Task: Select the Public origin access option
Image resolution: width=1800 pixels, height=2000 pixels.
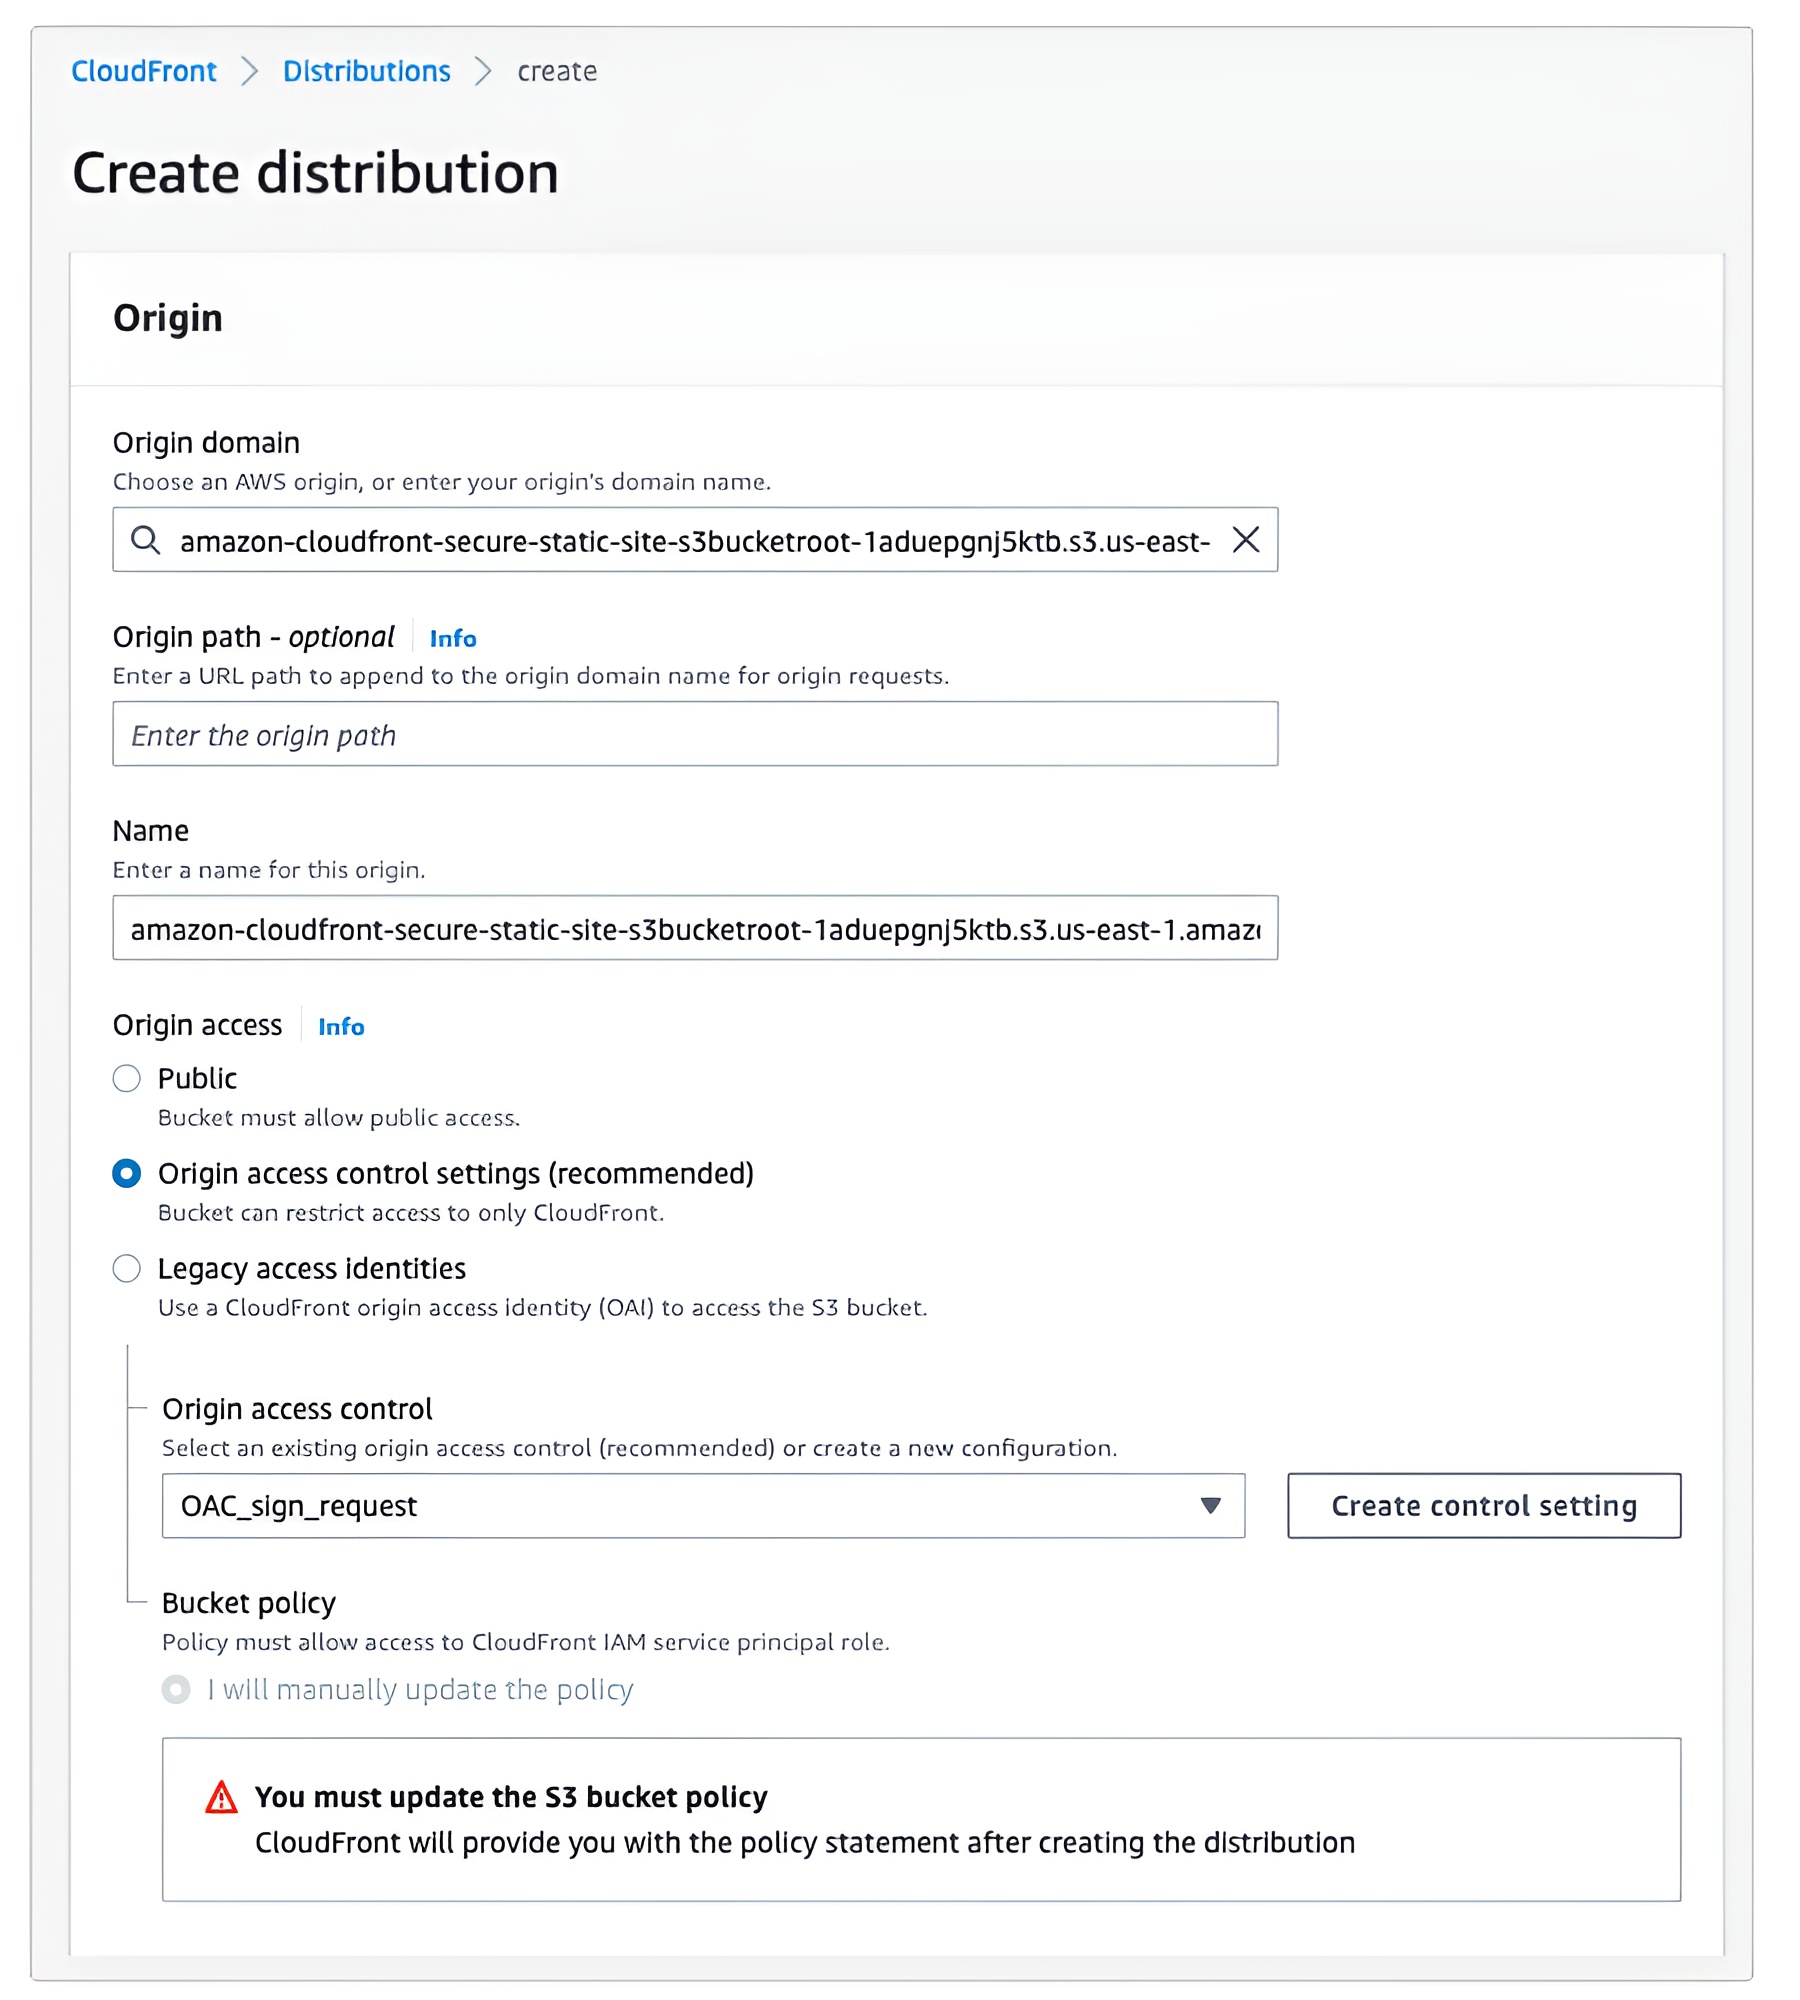Action: point(127,1078)
